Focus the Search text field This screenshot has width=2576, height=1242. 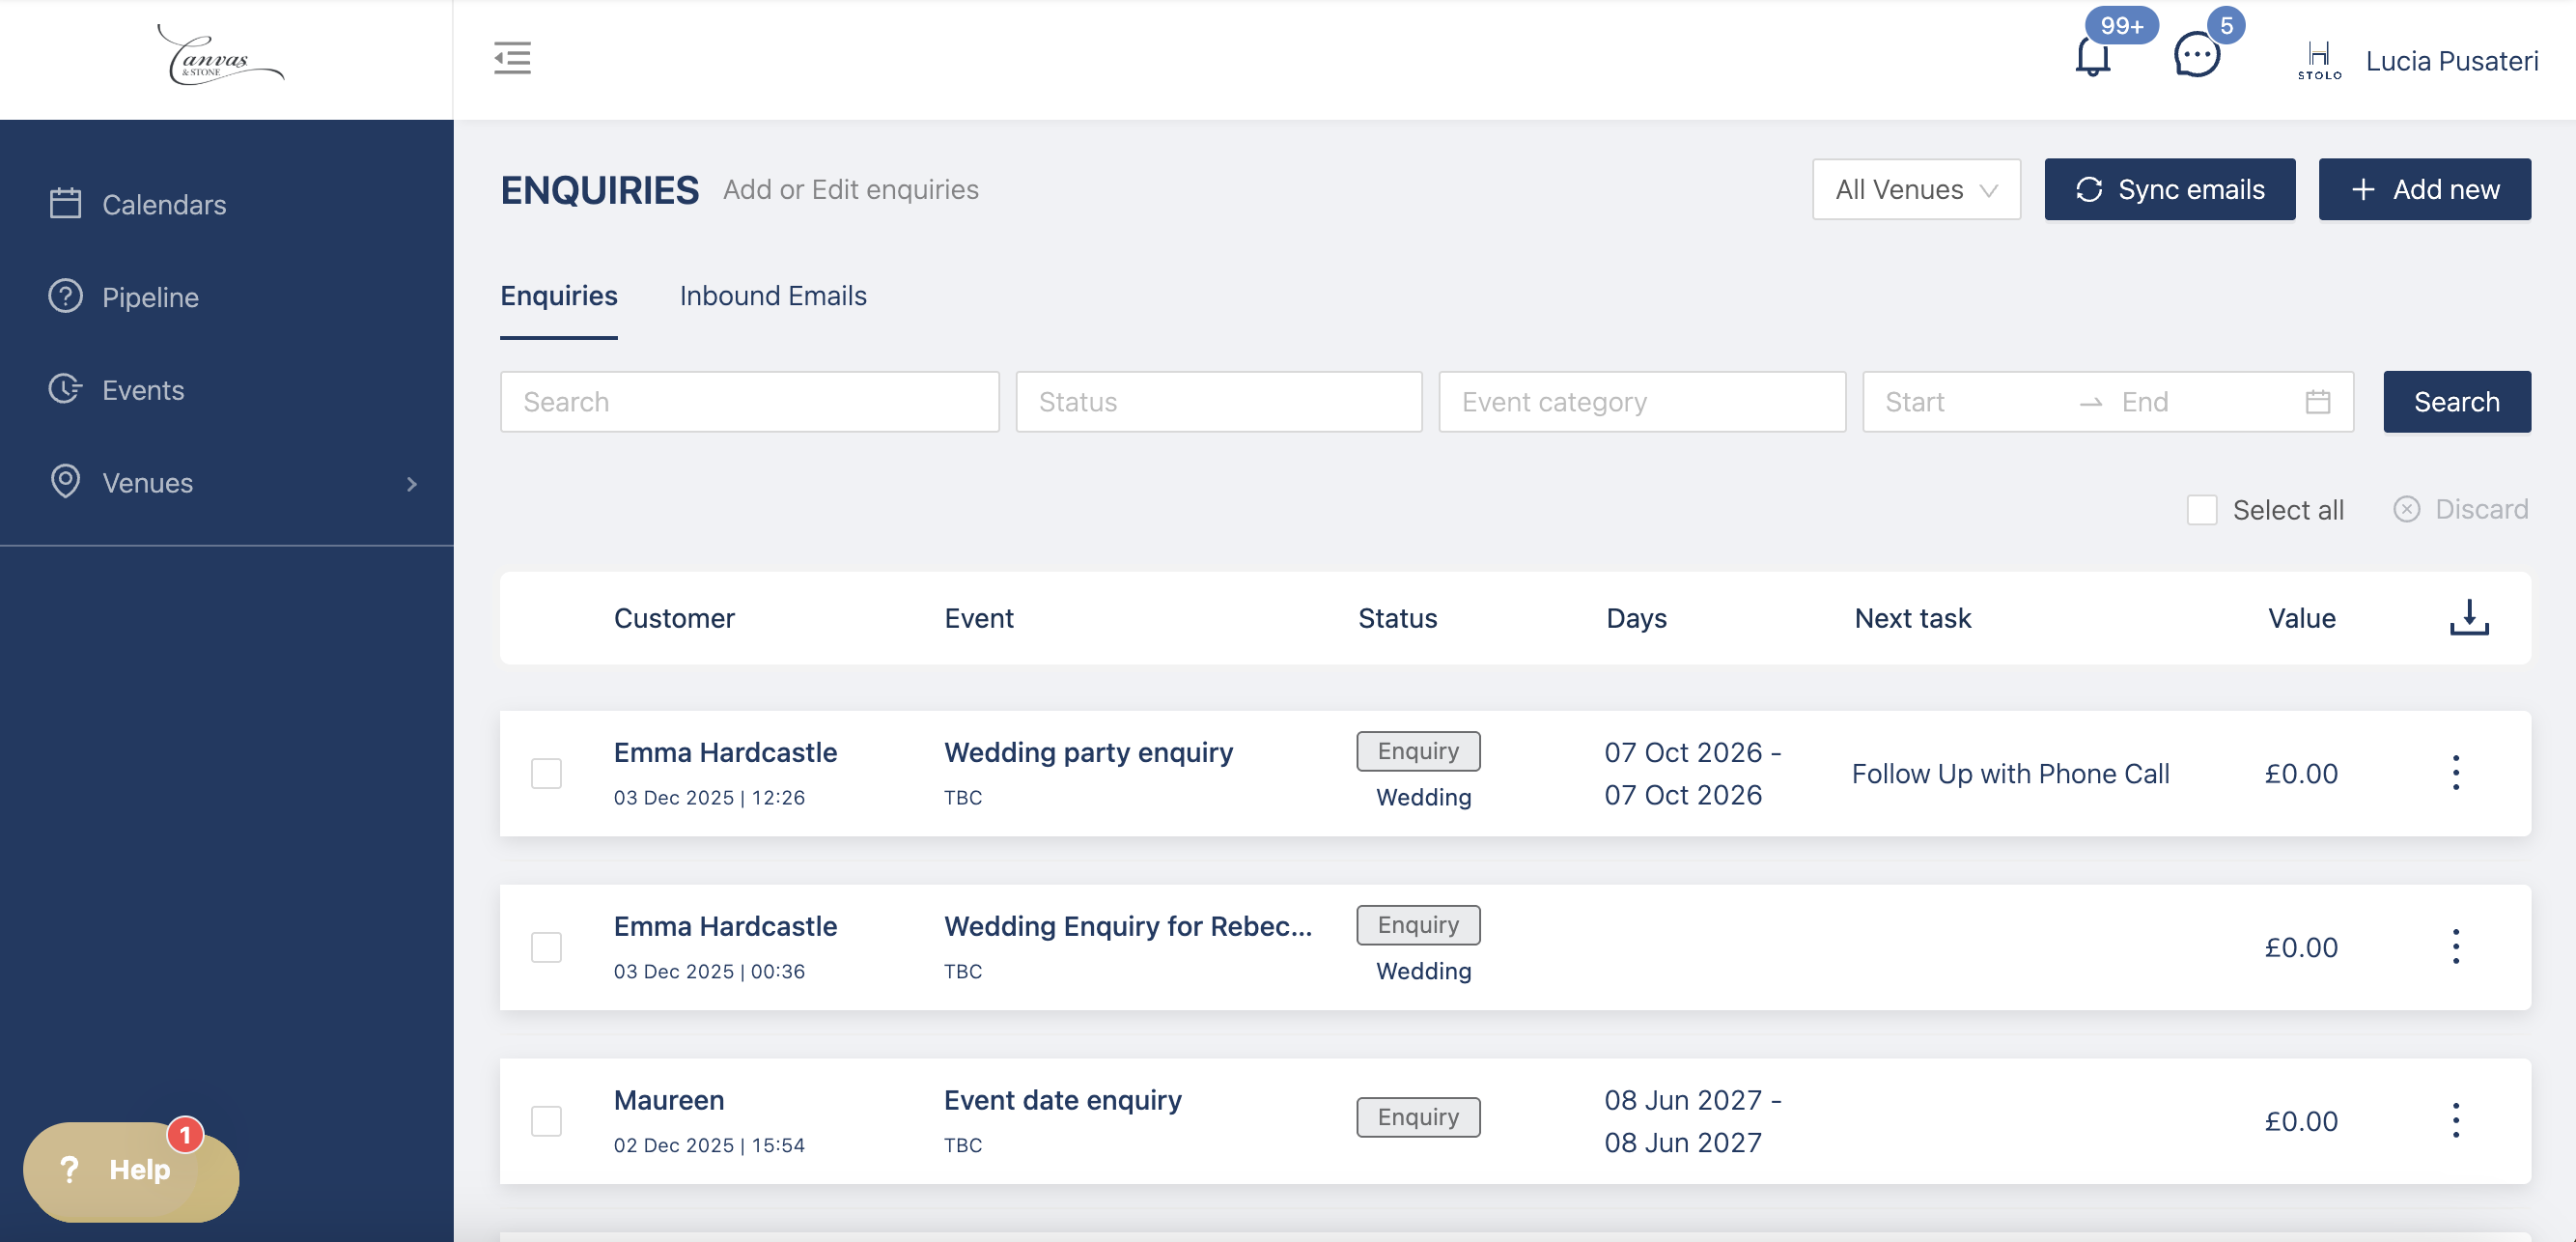point(749,402)
